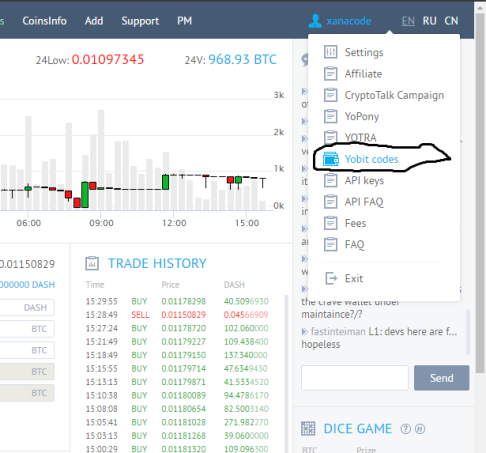Select API keys in the menu
This screenshot has width=486, height=453.
pyautogui.click(x=364, y=181)
